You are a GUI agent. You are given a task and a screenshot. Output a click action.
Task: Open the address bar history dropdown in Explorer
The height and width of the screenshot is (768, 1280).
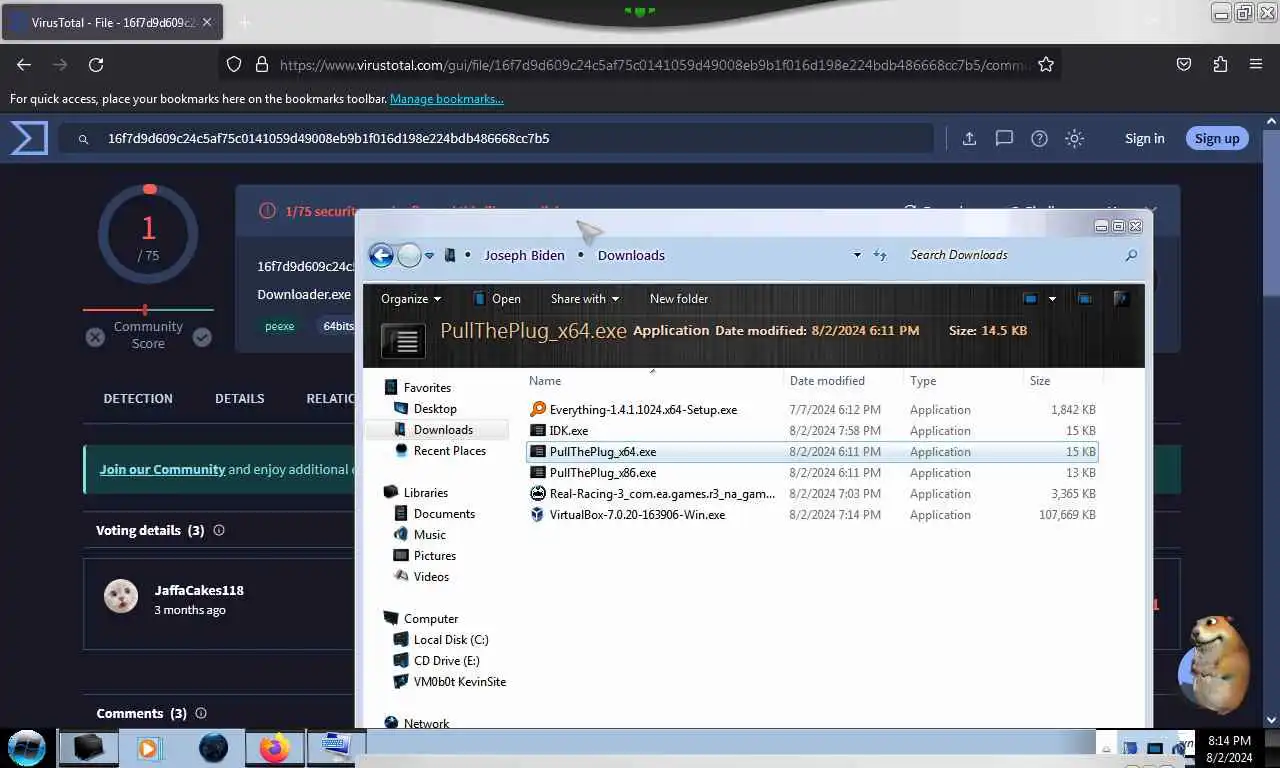[x=857, y=255]
